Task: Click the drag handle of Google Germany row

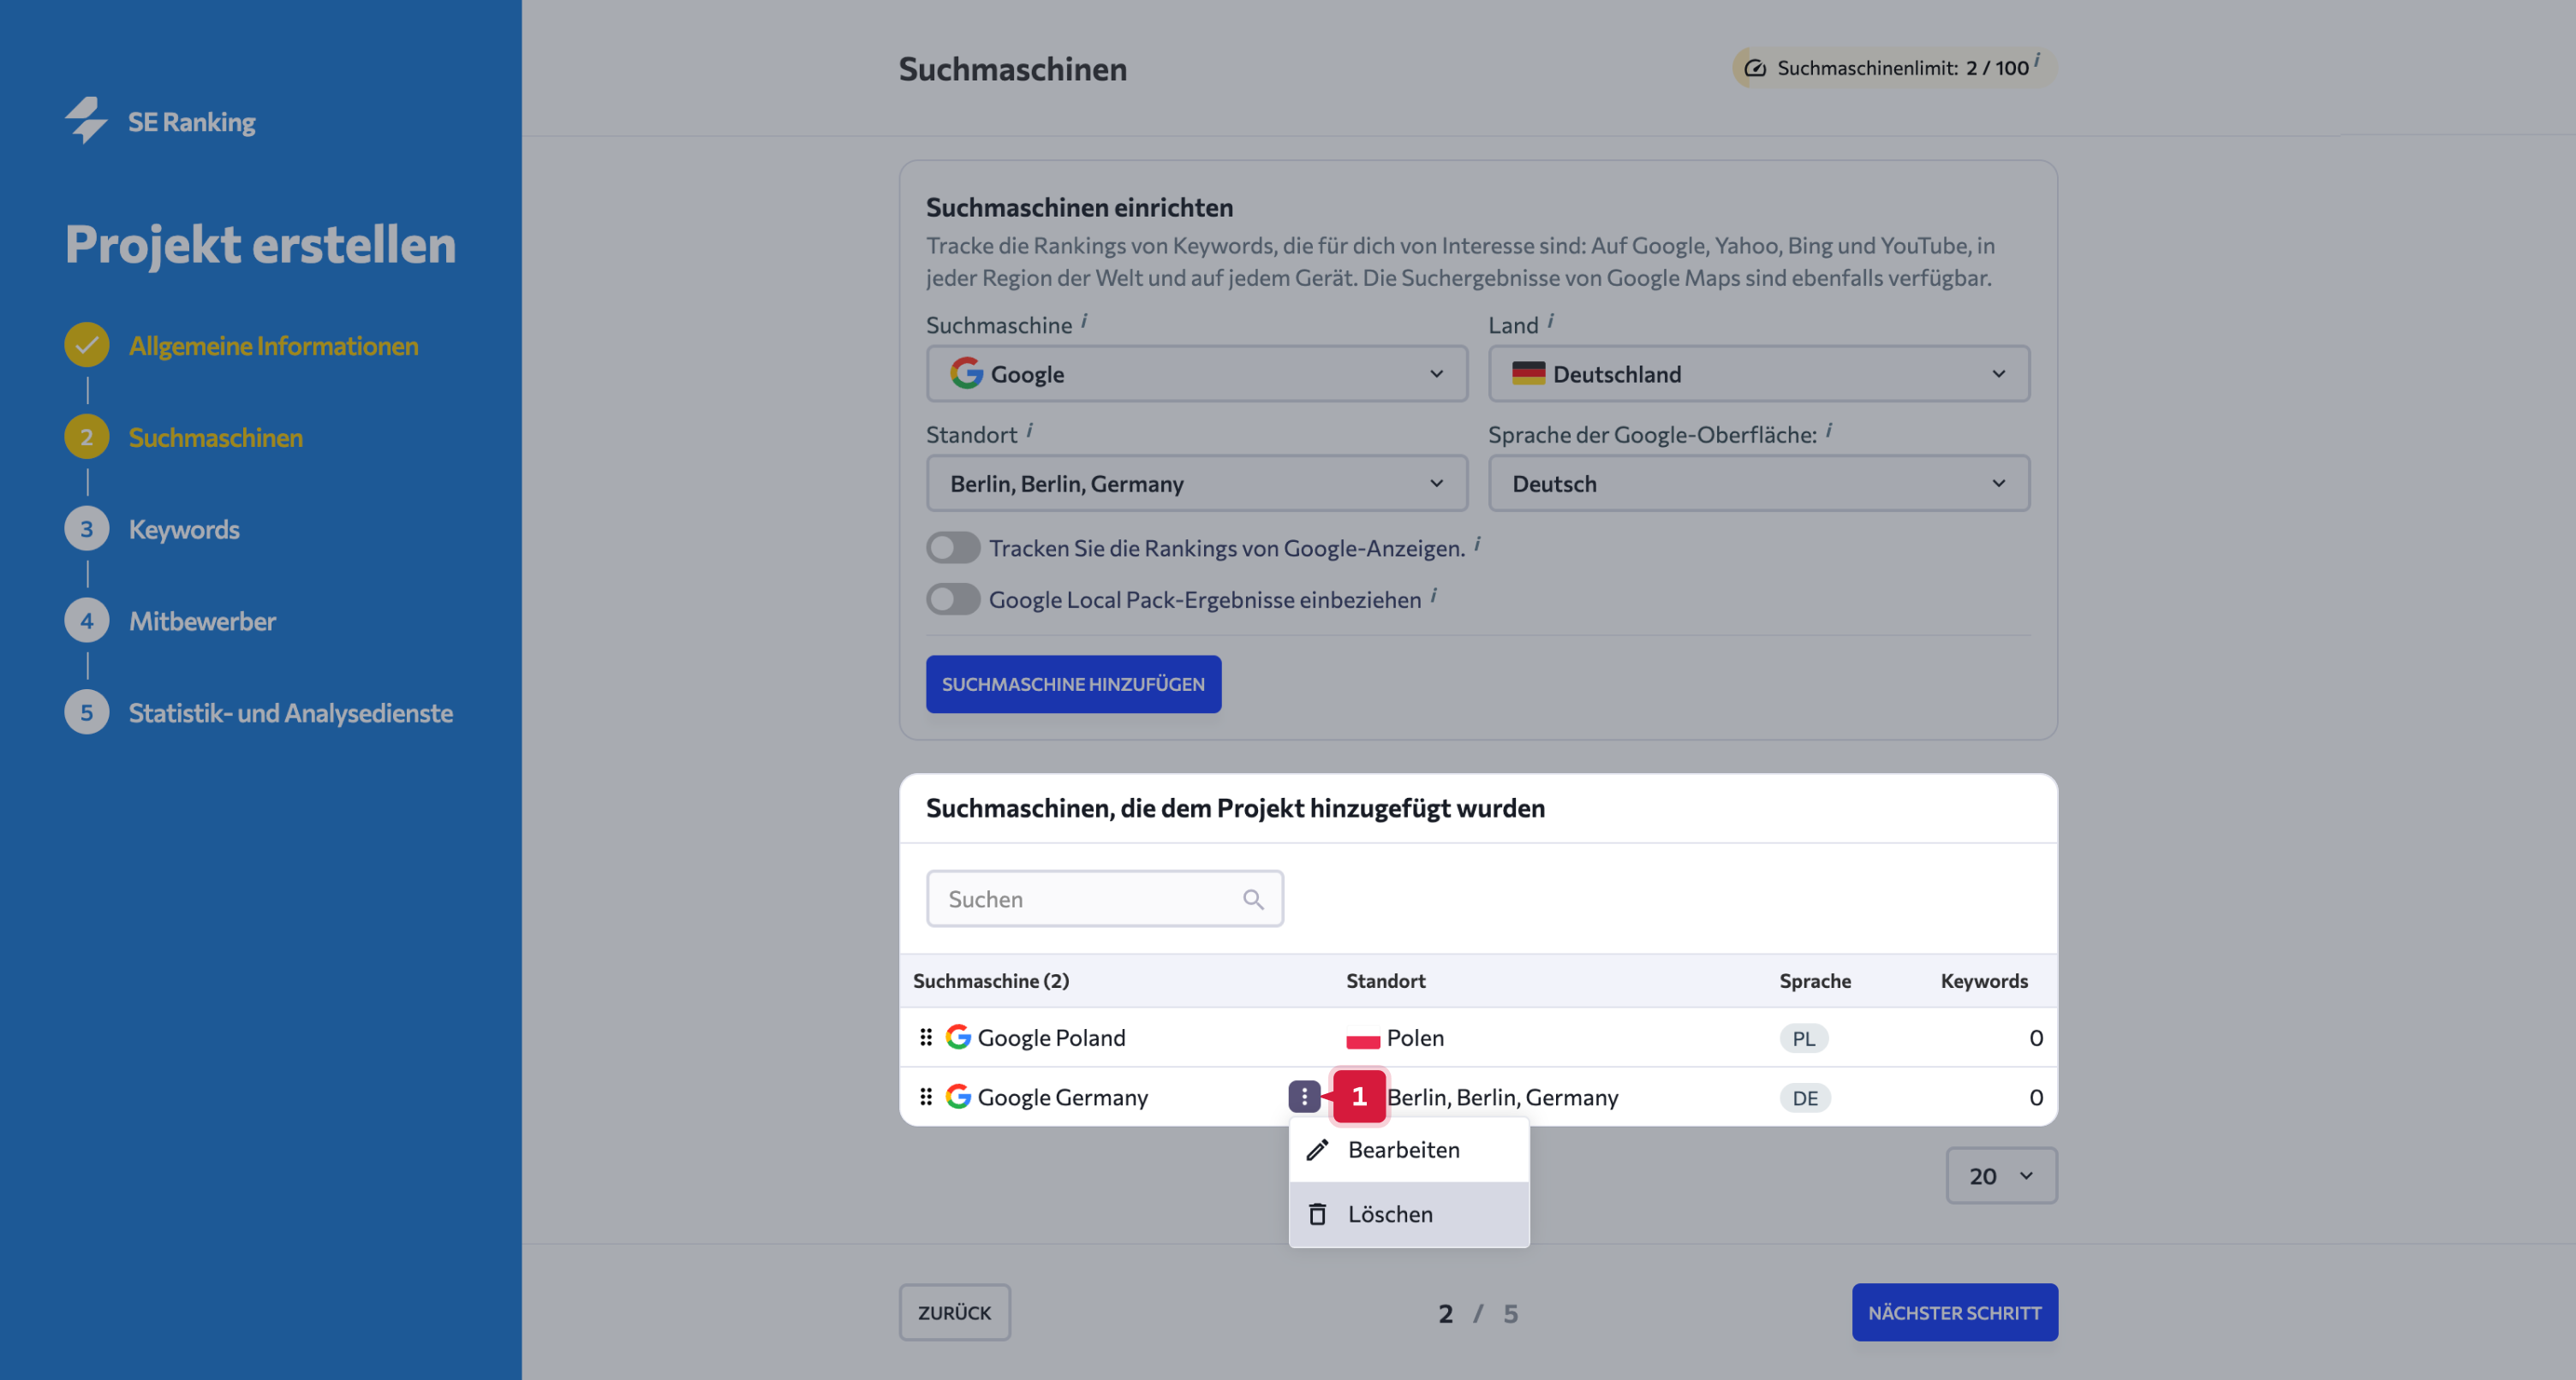Action: 926,1097
